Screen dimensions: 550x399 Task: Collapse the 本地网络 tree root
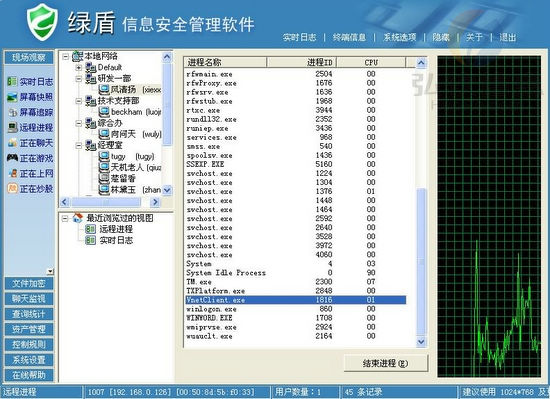(x=66, y=56)
